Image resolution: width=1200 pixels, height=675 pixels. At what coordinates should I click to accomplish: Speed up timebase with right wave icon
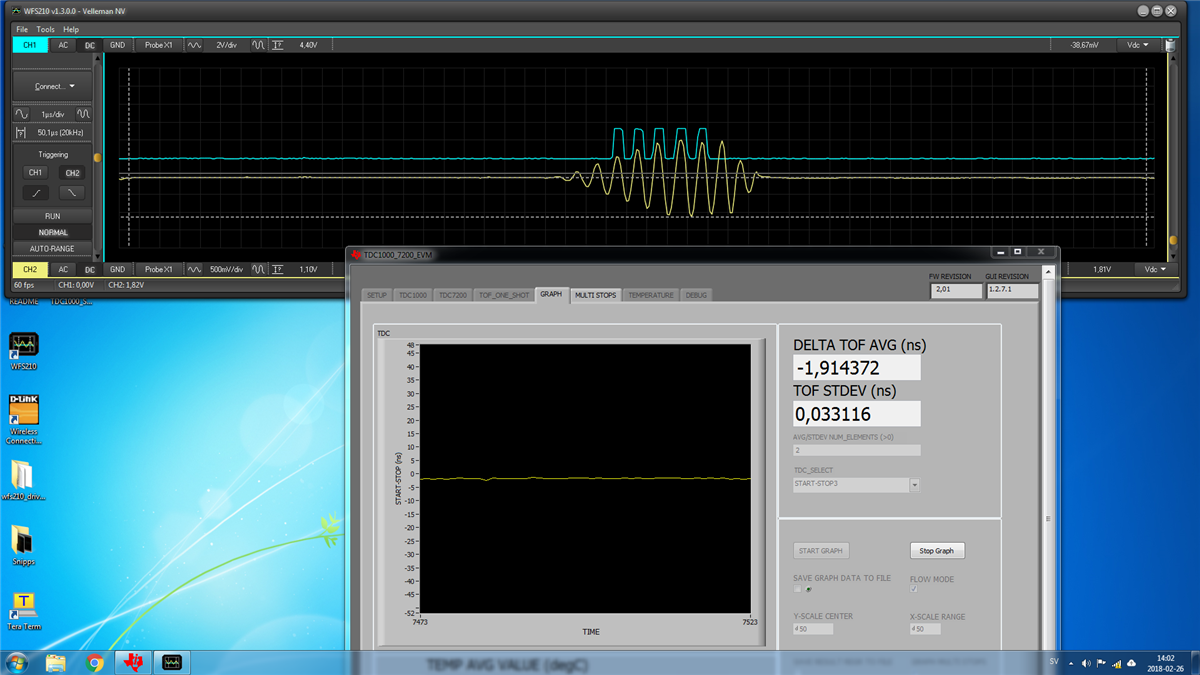click(x=83, y=114)
